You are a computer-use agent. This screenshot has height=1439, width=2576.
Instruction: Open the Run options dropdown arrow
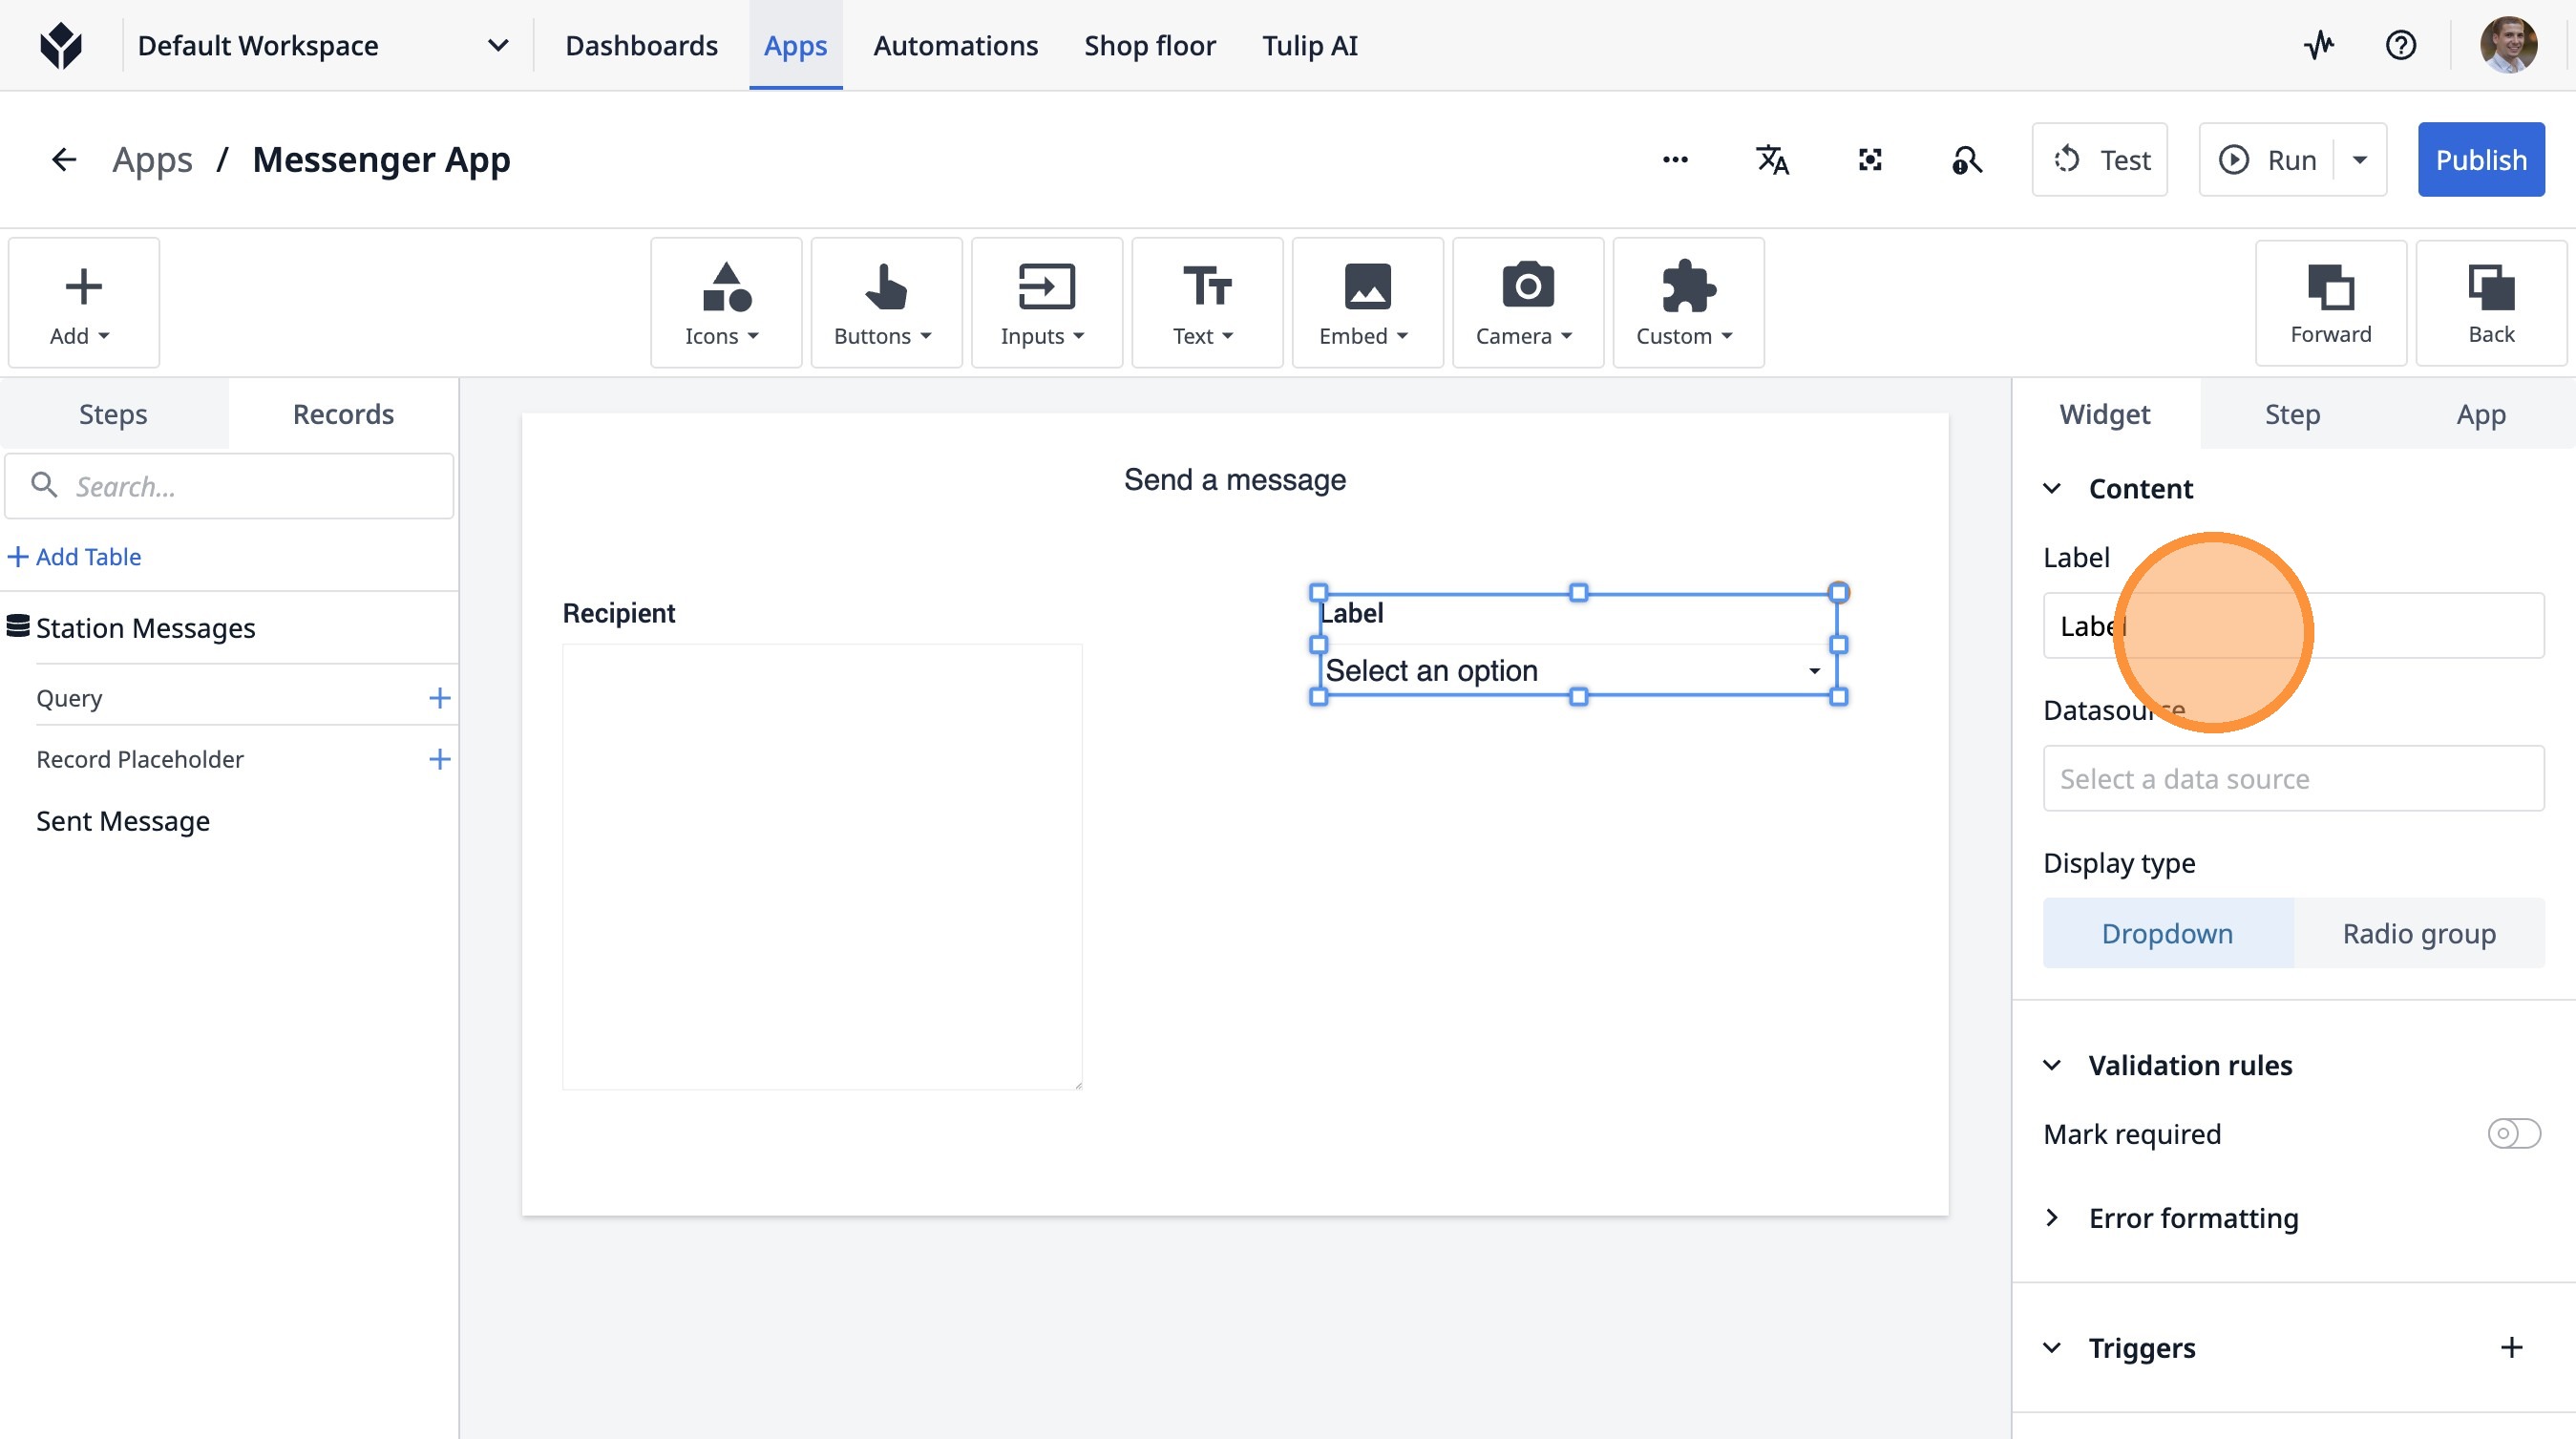(x=2360, y=160)
